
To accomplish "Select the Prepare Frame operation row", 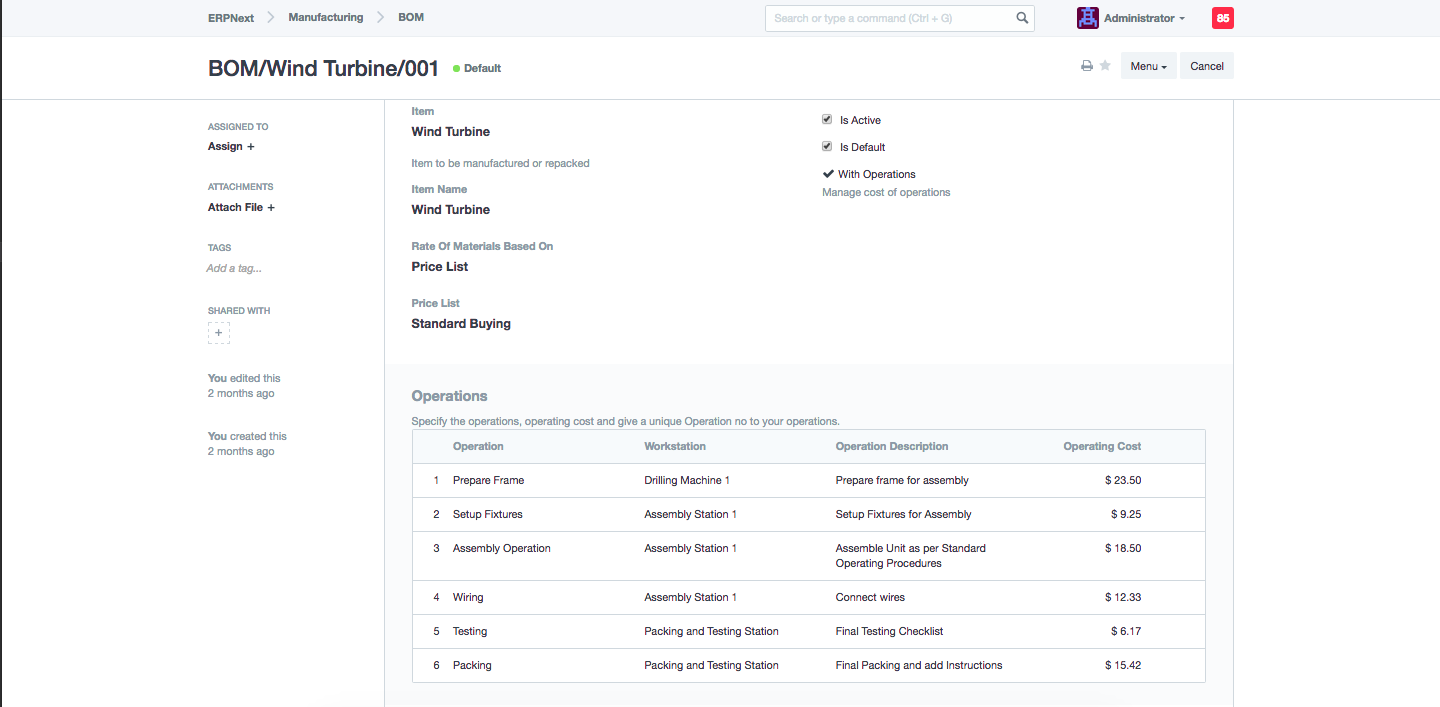I will [x=488, y=480].
